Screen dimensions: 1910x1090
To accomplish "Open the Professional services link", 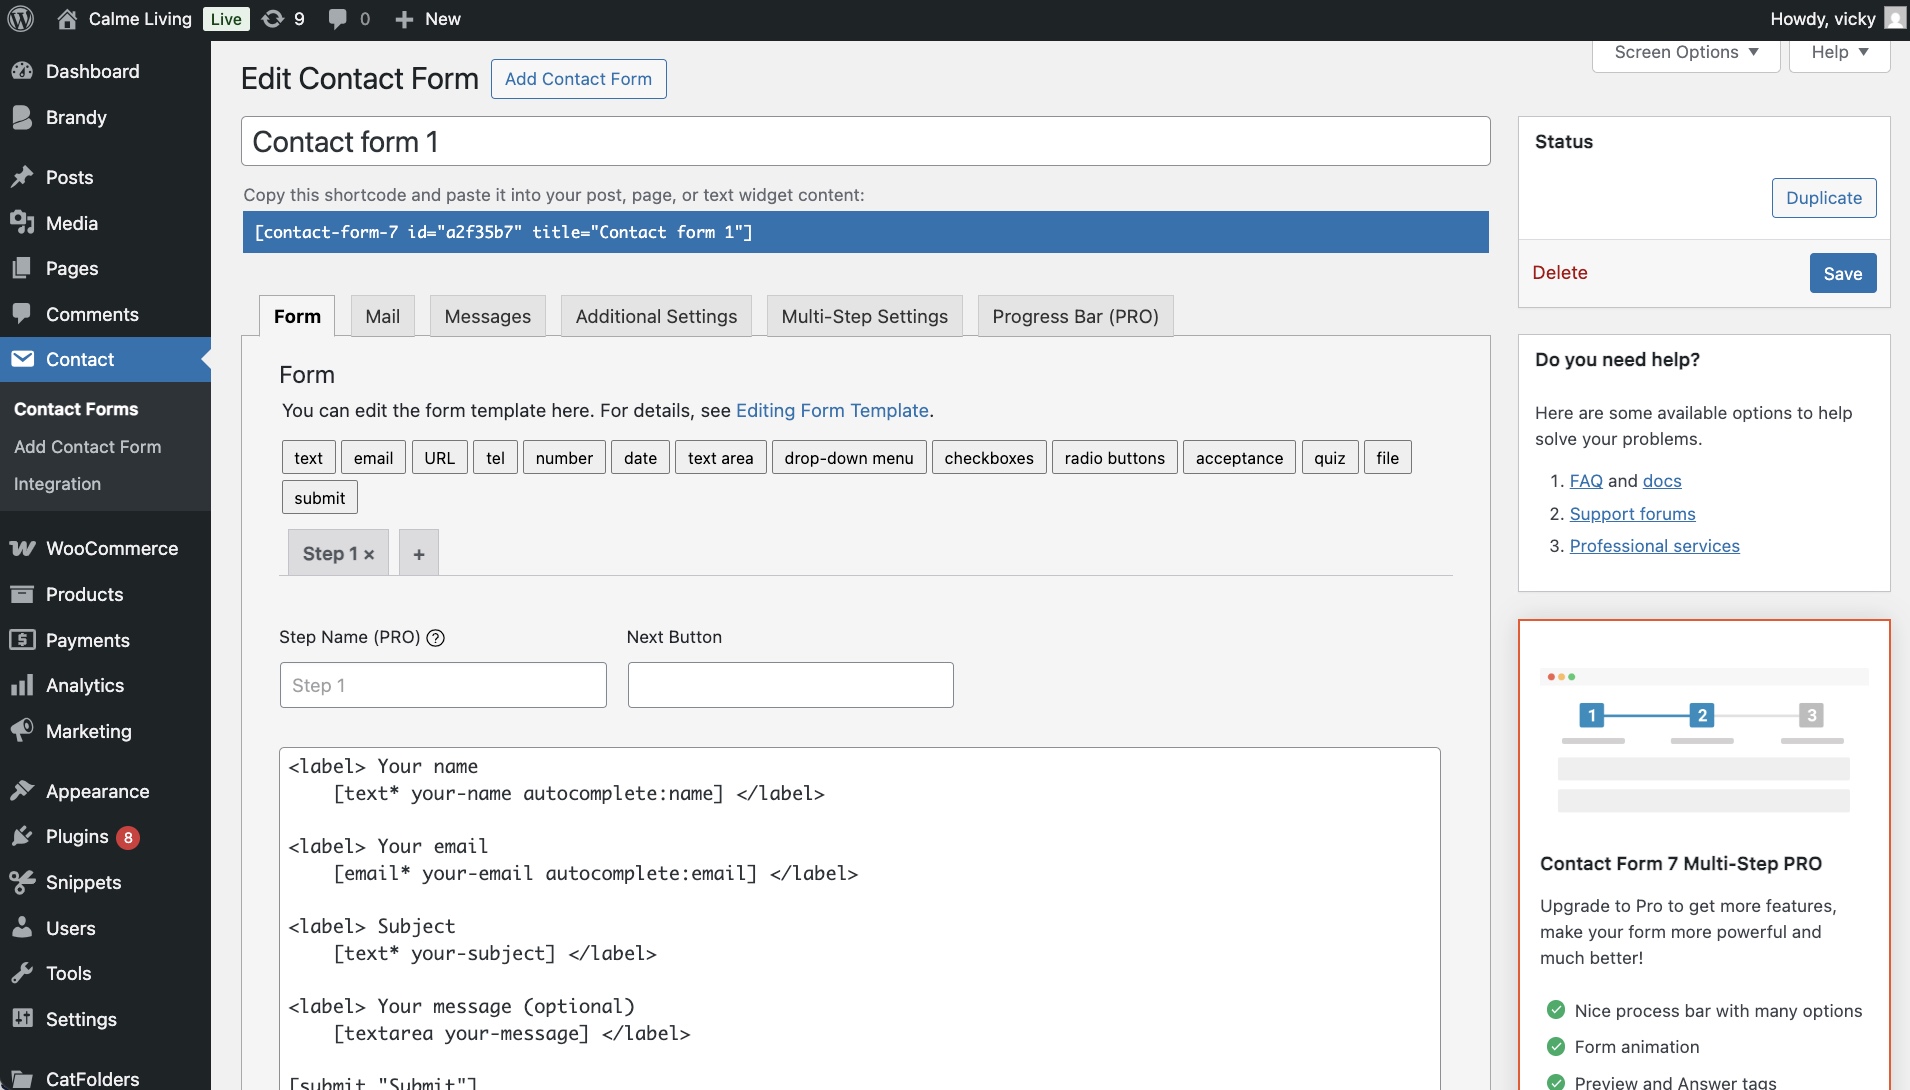I will [x=1654, y=546].
